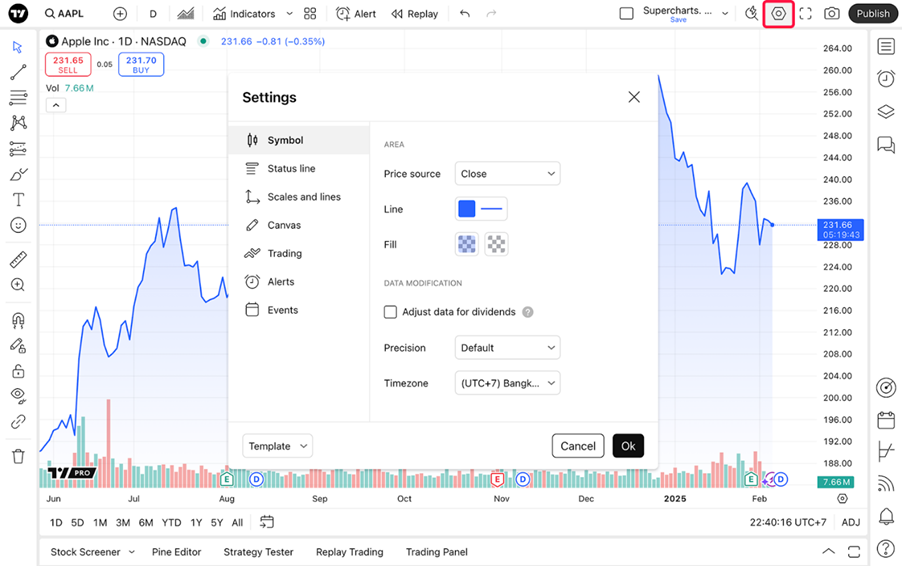Switch to Status line settings tab

pos(299,169)
